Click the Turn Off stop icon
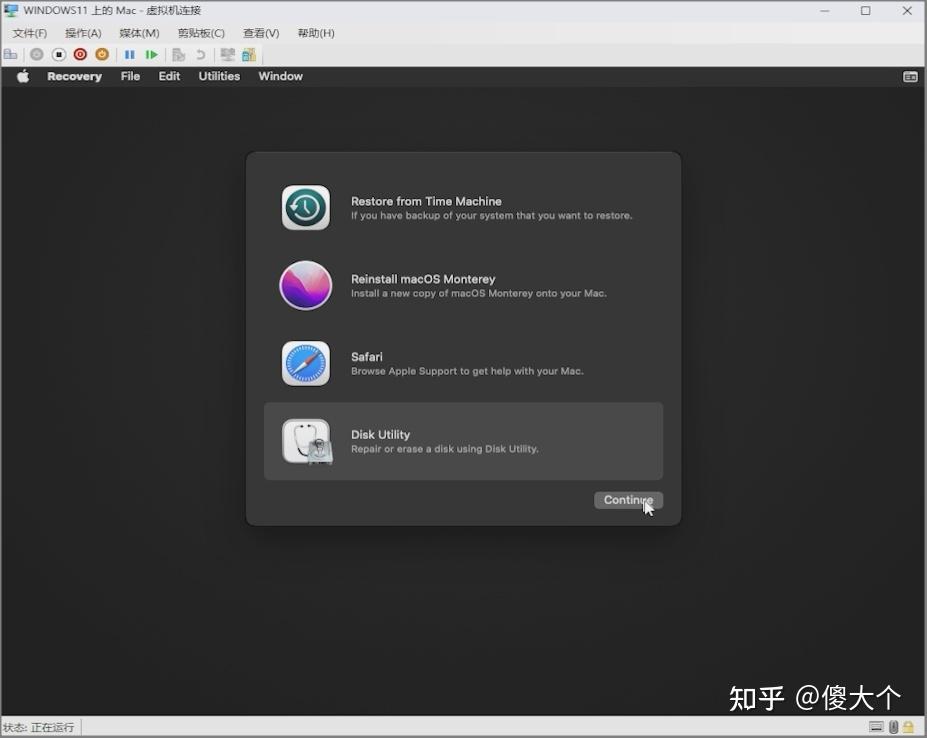The image size is (927, 738). (59, 54)
